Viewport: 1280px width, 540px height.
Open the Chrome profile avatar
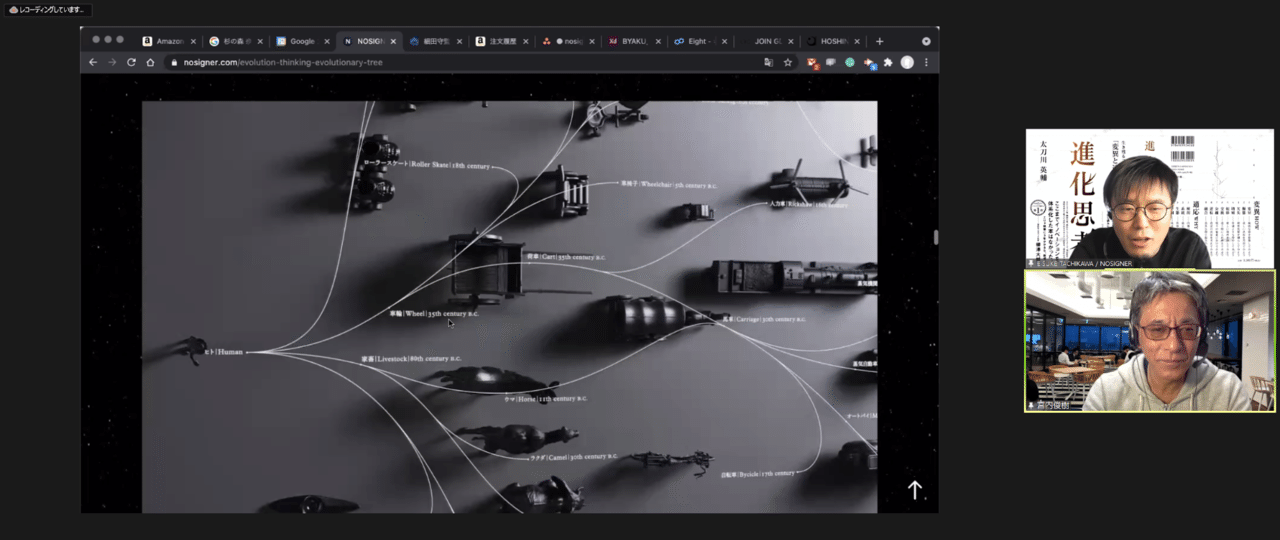pyautogui.click(x=907, y=62)
